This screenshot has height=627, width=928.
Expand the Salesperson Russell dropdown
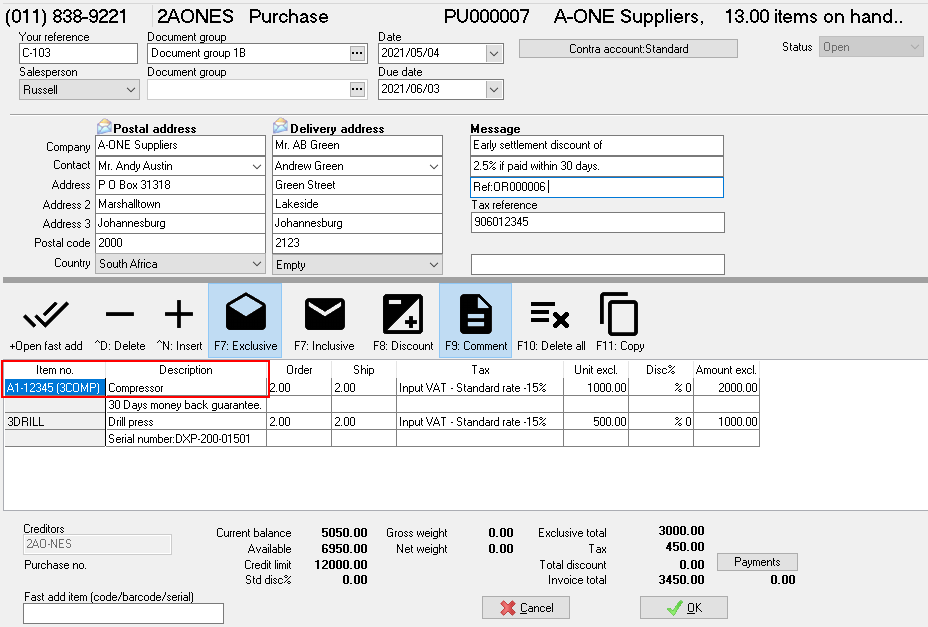[131, 90]
